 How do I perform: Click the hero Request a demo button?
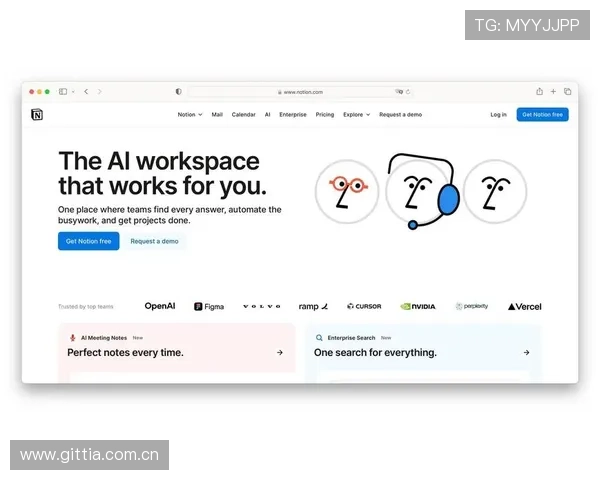pos(154,241)
